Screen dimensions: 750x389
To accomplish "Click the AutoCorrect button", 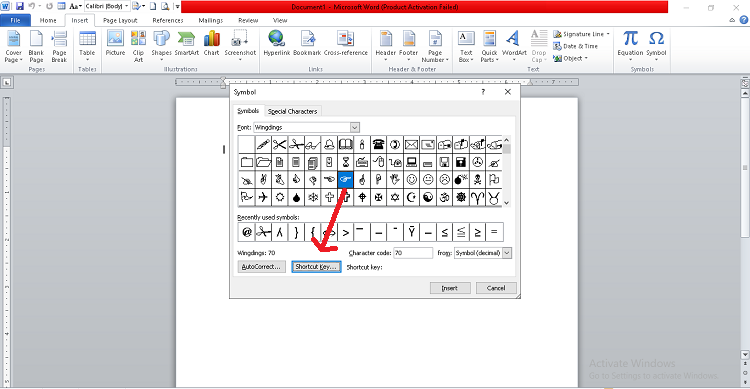I will point(262,267).
